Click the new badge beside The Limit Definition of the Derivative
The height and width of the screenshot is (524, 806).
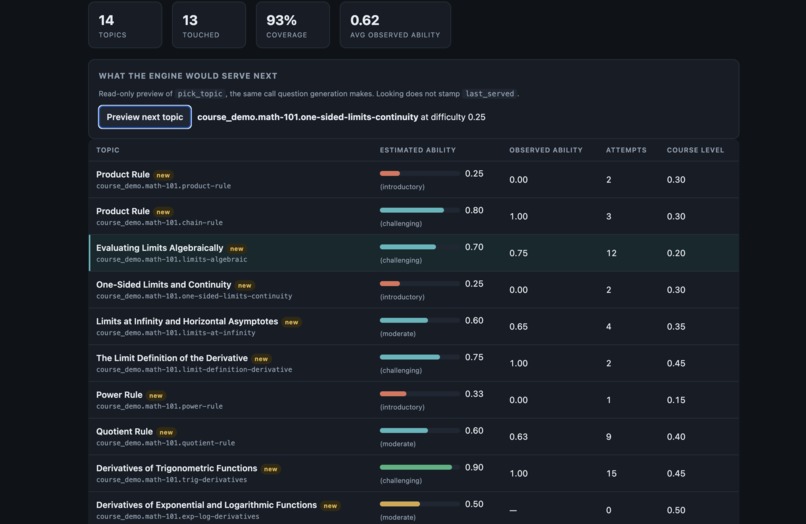coord(261,359)
